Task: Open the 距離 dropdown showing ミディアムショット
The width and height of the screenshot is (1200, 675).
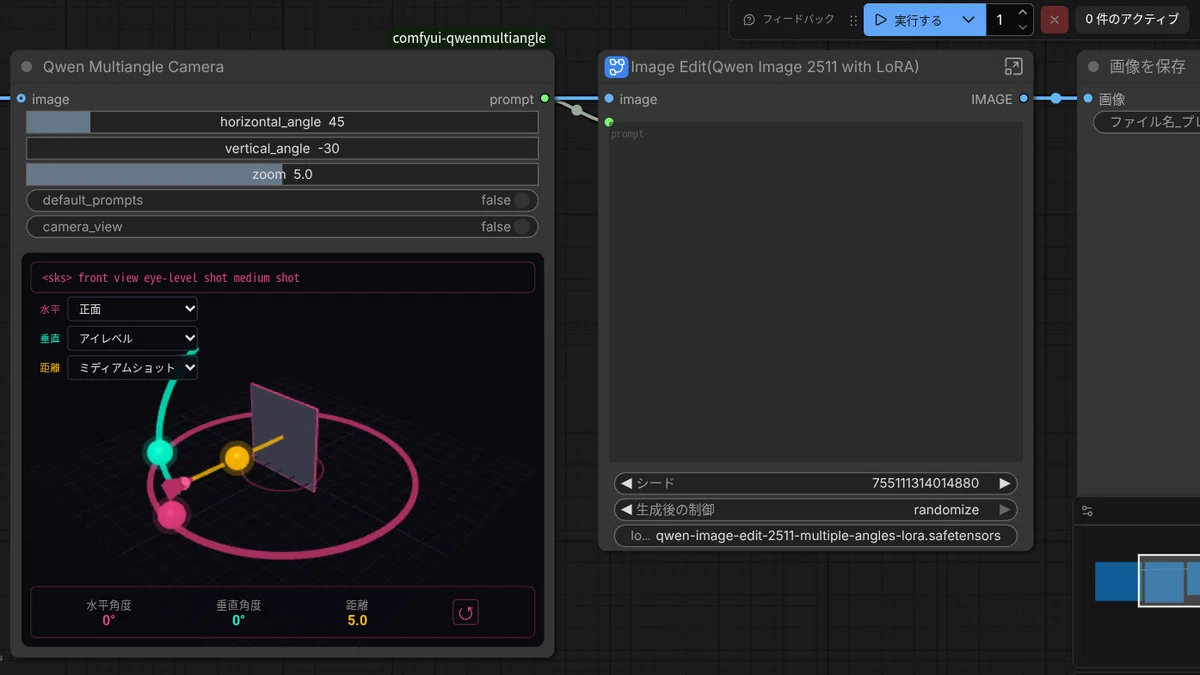Action: (133, 368)
